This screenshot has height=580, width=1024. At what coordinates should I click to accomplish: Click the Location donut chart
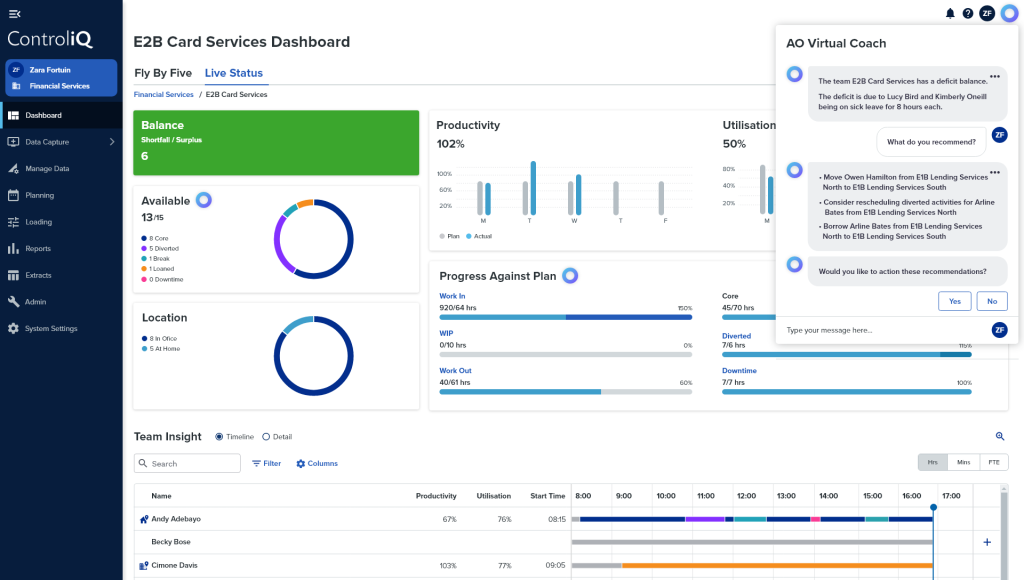[313, 356]
